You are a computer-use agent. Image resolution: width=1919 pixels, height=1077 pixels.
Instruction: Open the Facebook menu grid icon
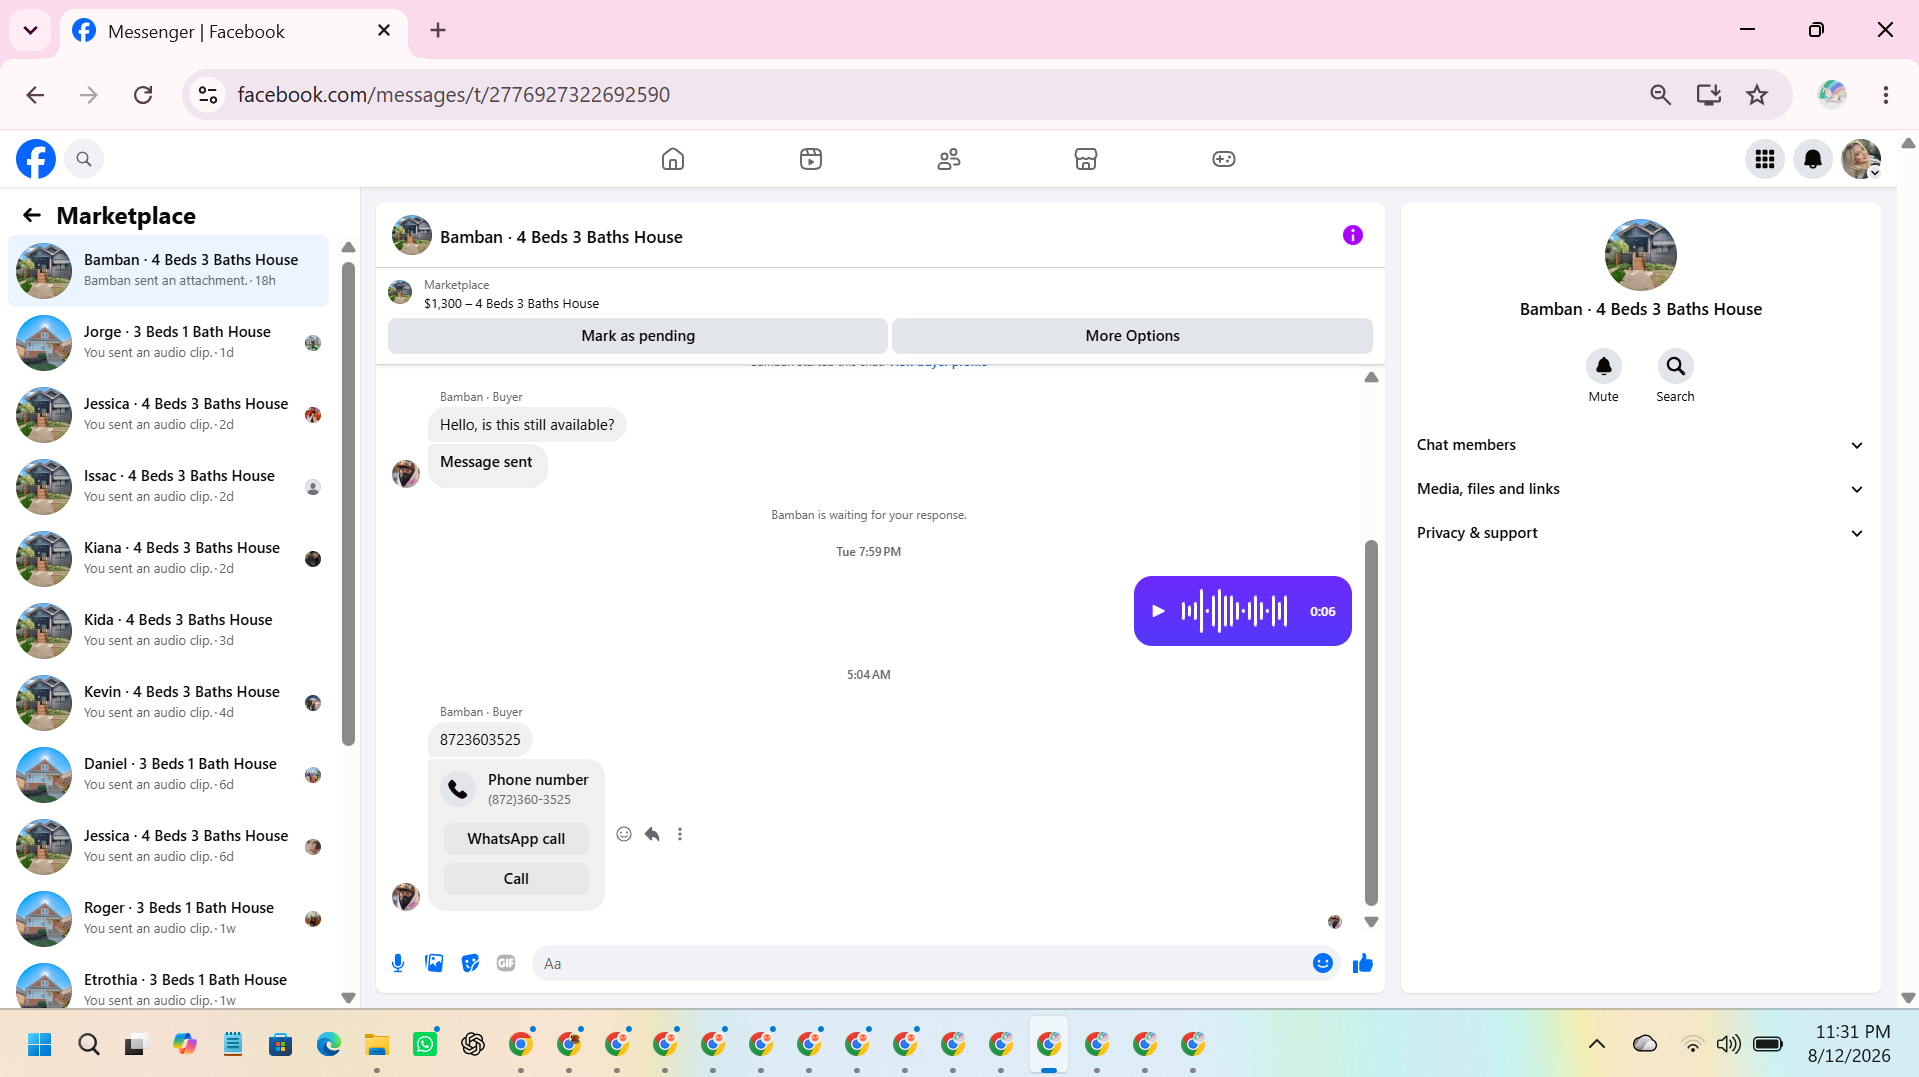[x=1765, y=159]
